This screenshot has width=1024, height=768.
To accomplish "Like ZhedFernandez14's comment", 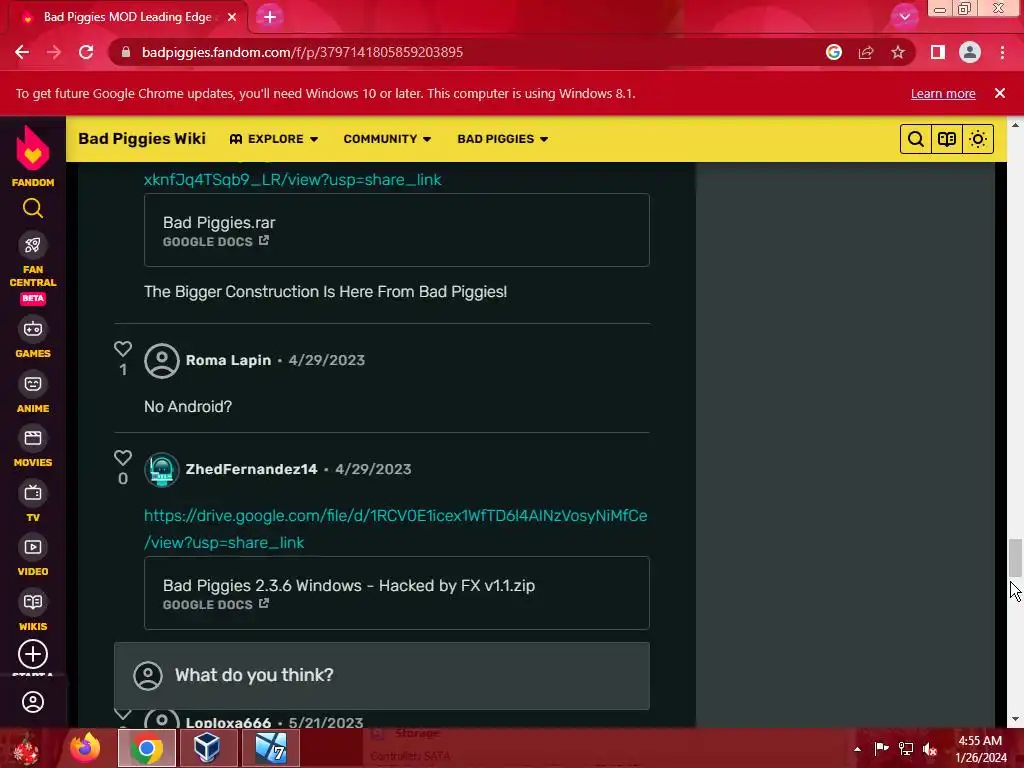I will click(x=123, y=458).
